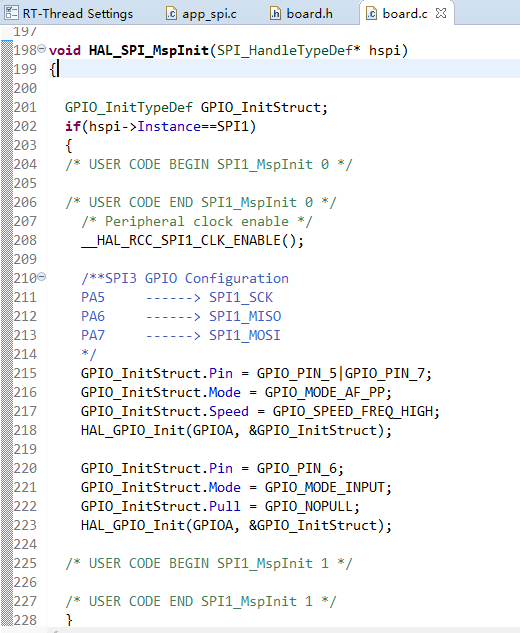This screenshot has width=520, height=633.
Task: Click the Pull member on line 222
Action: 225,506
